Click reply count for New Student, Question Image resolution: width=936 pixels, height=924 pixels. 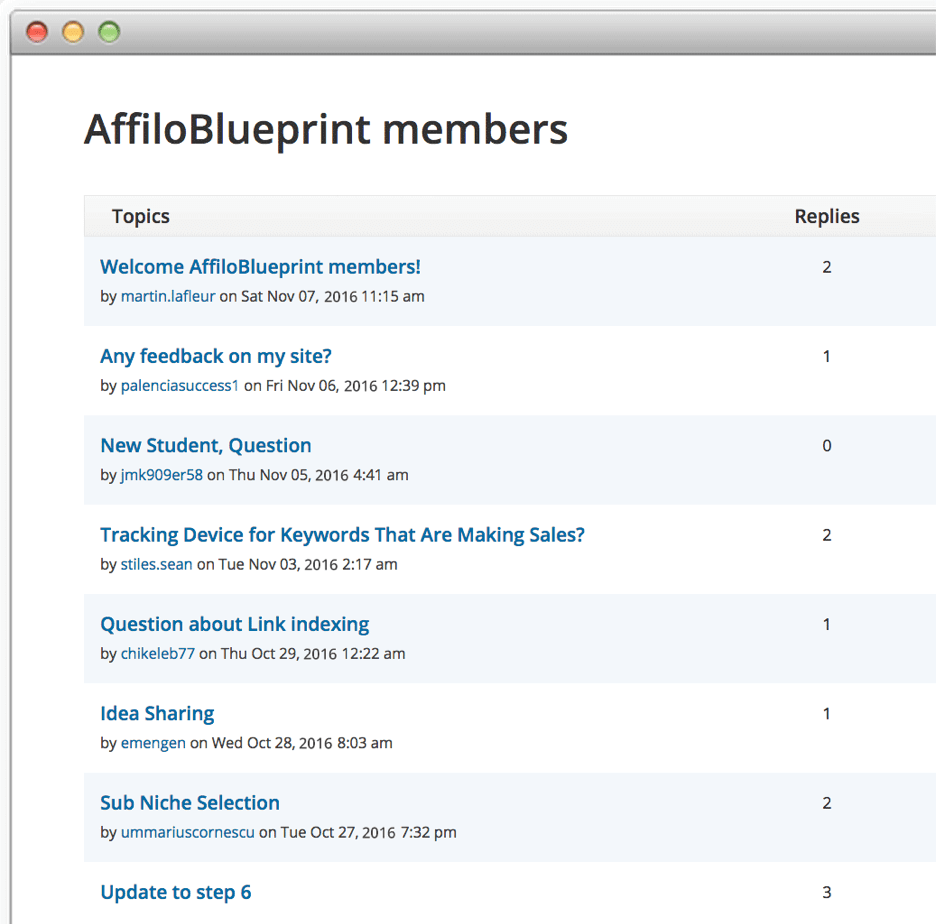click(827, 445)
